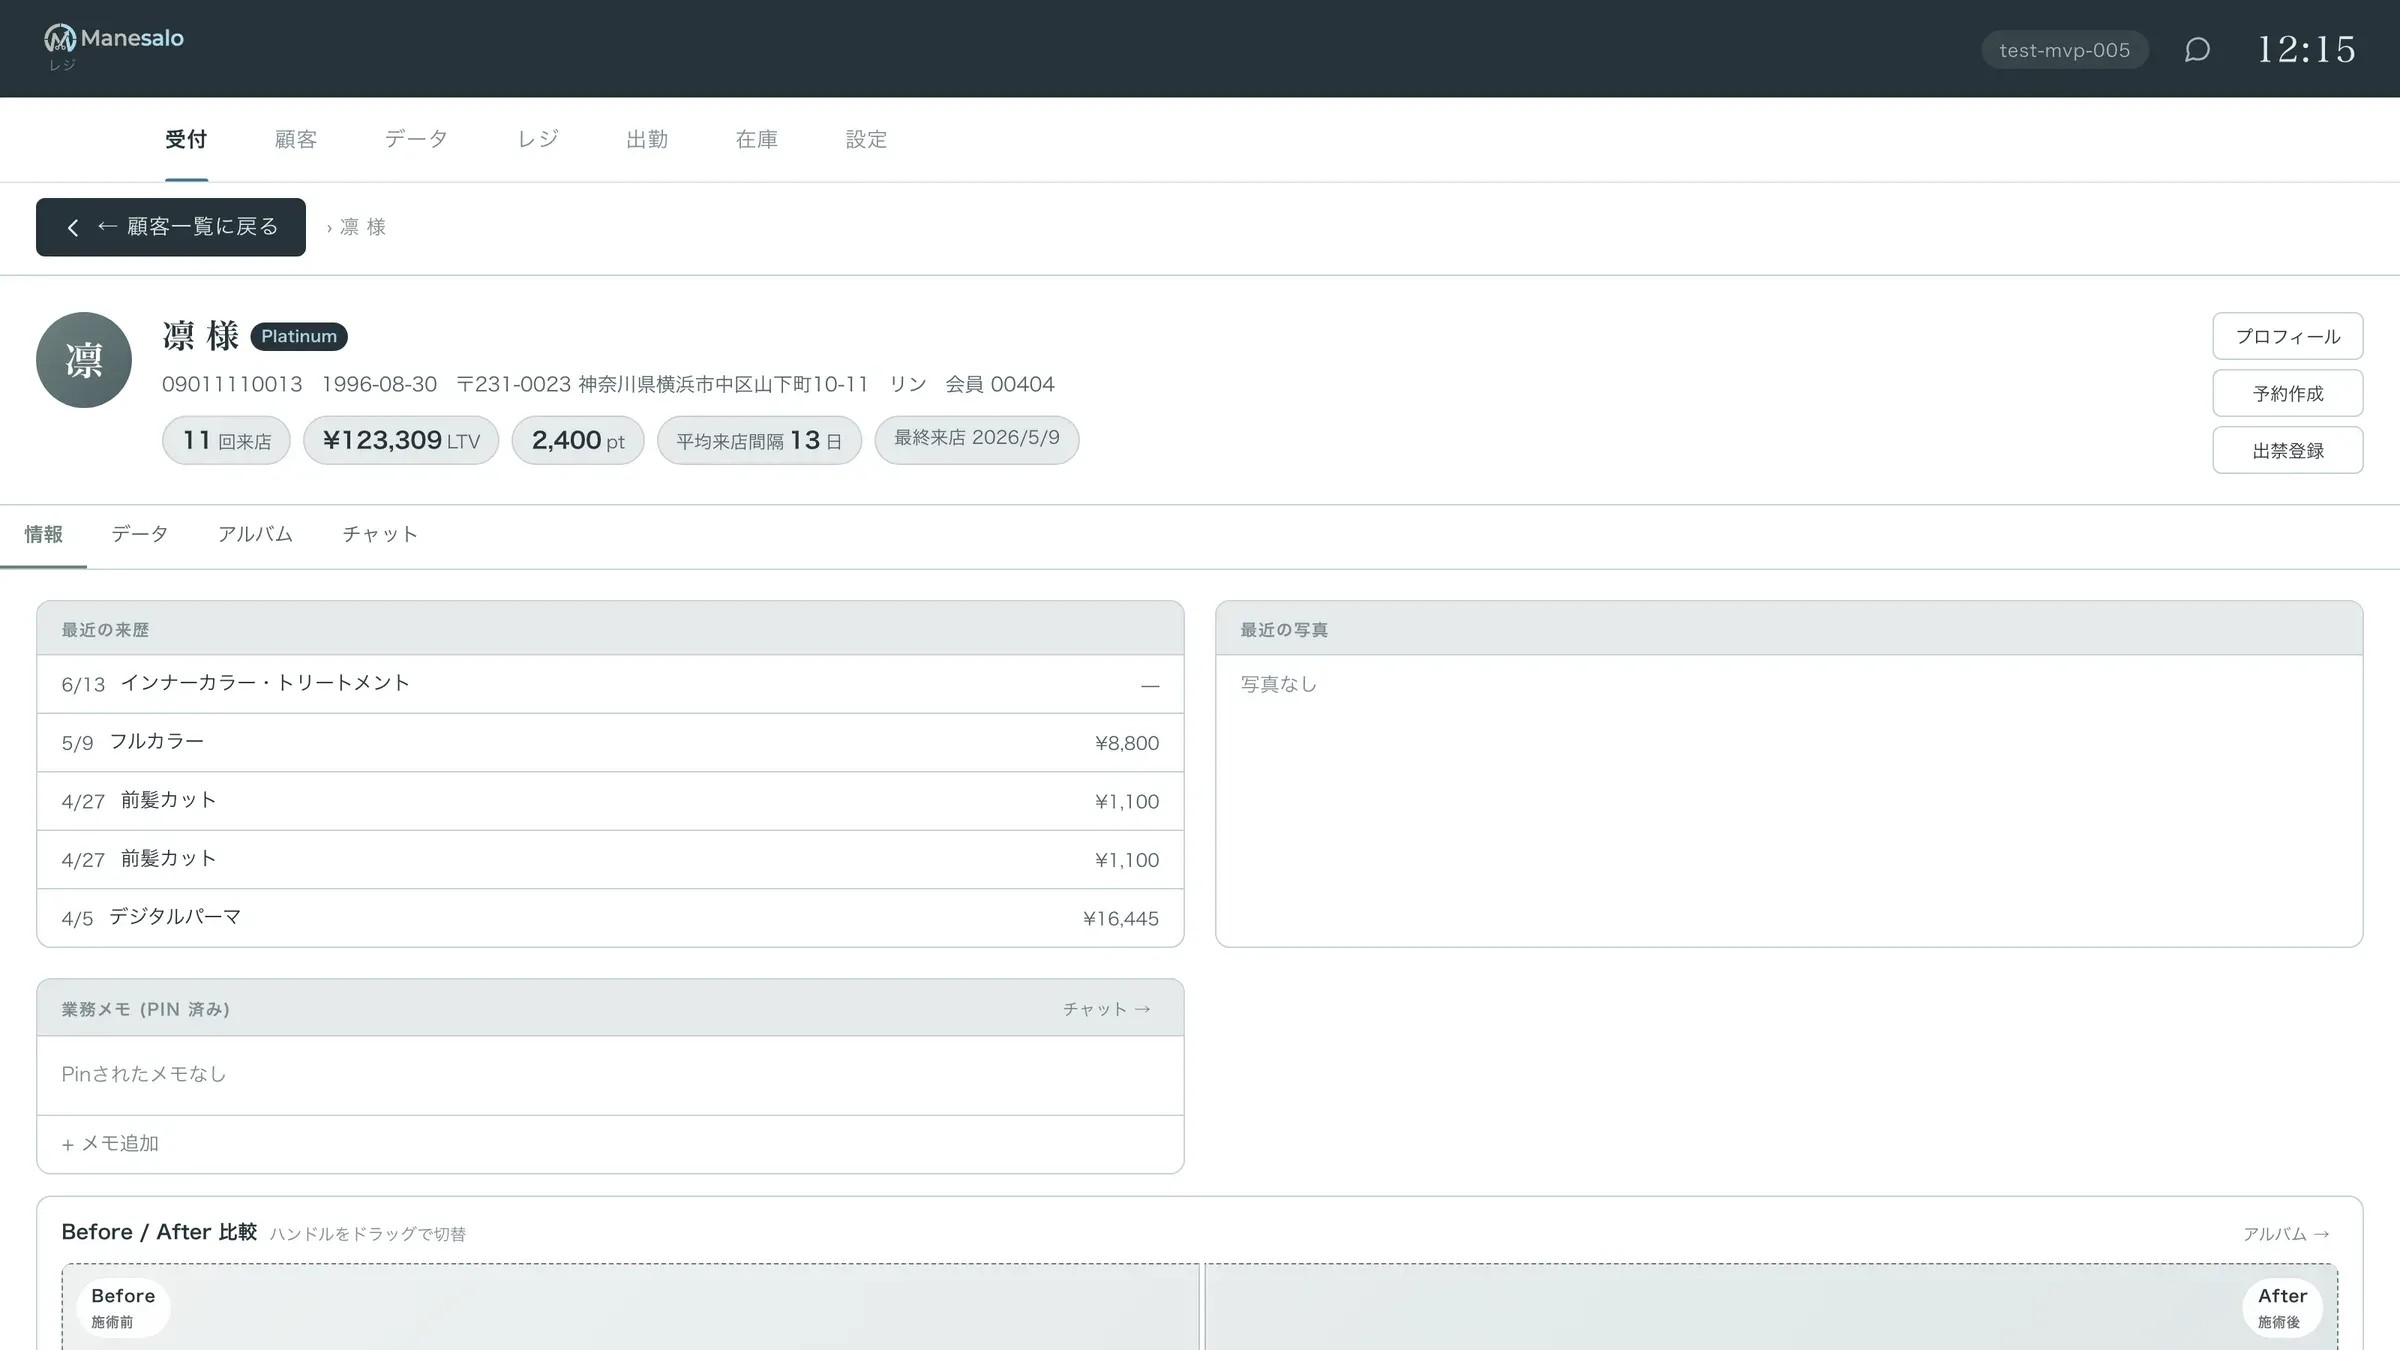Click the 〒231-0023 神奈川県横浜市 address text
Image resolution: width=2400 pixels, height=1350 pixels.
(662, 384)
